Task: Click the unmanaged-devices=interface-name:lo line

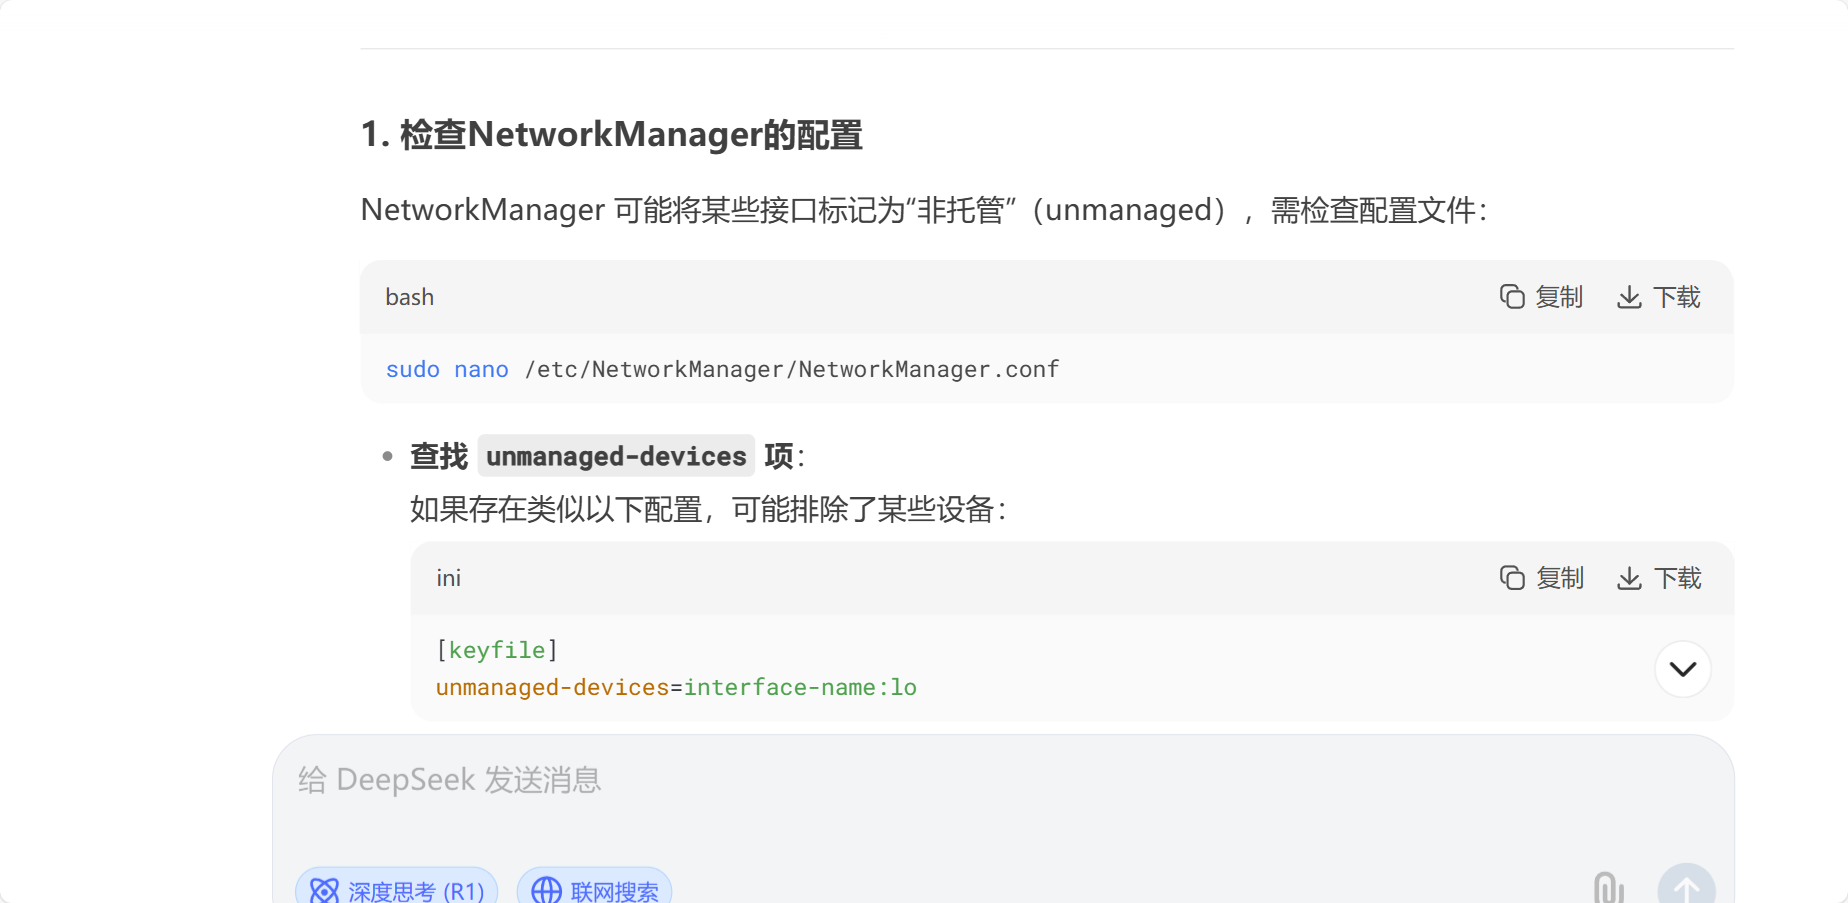Action: point(676,687)
